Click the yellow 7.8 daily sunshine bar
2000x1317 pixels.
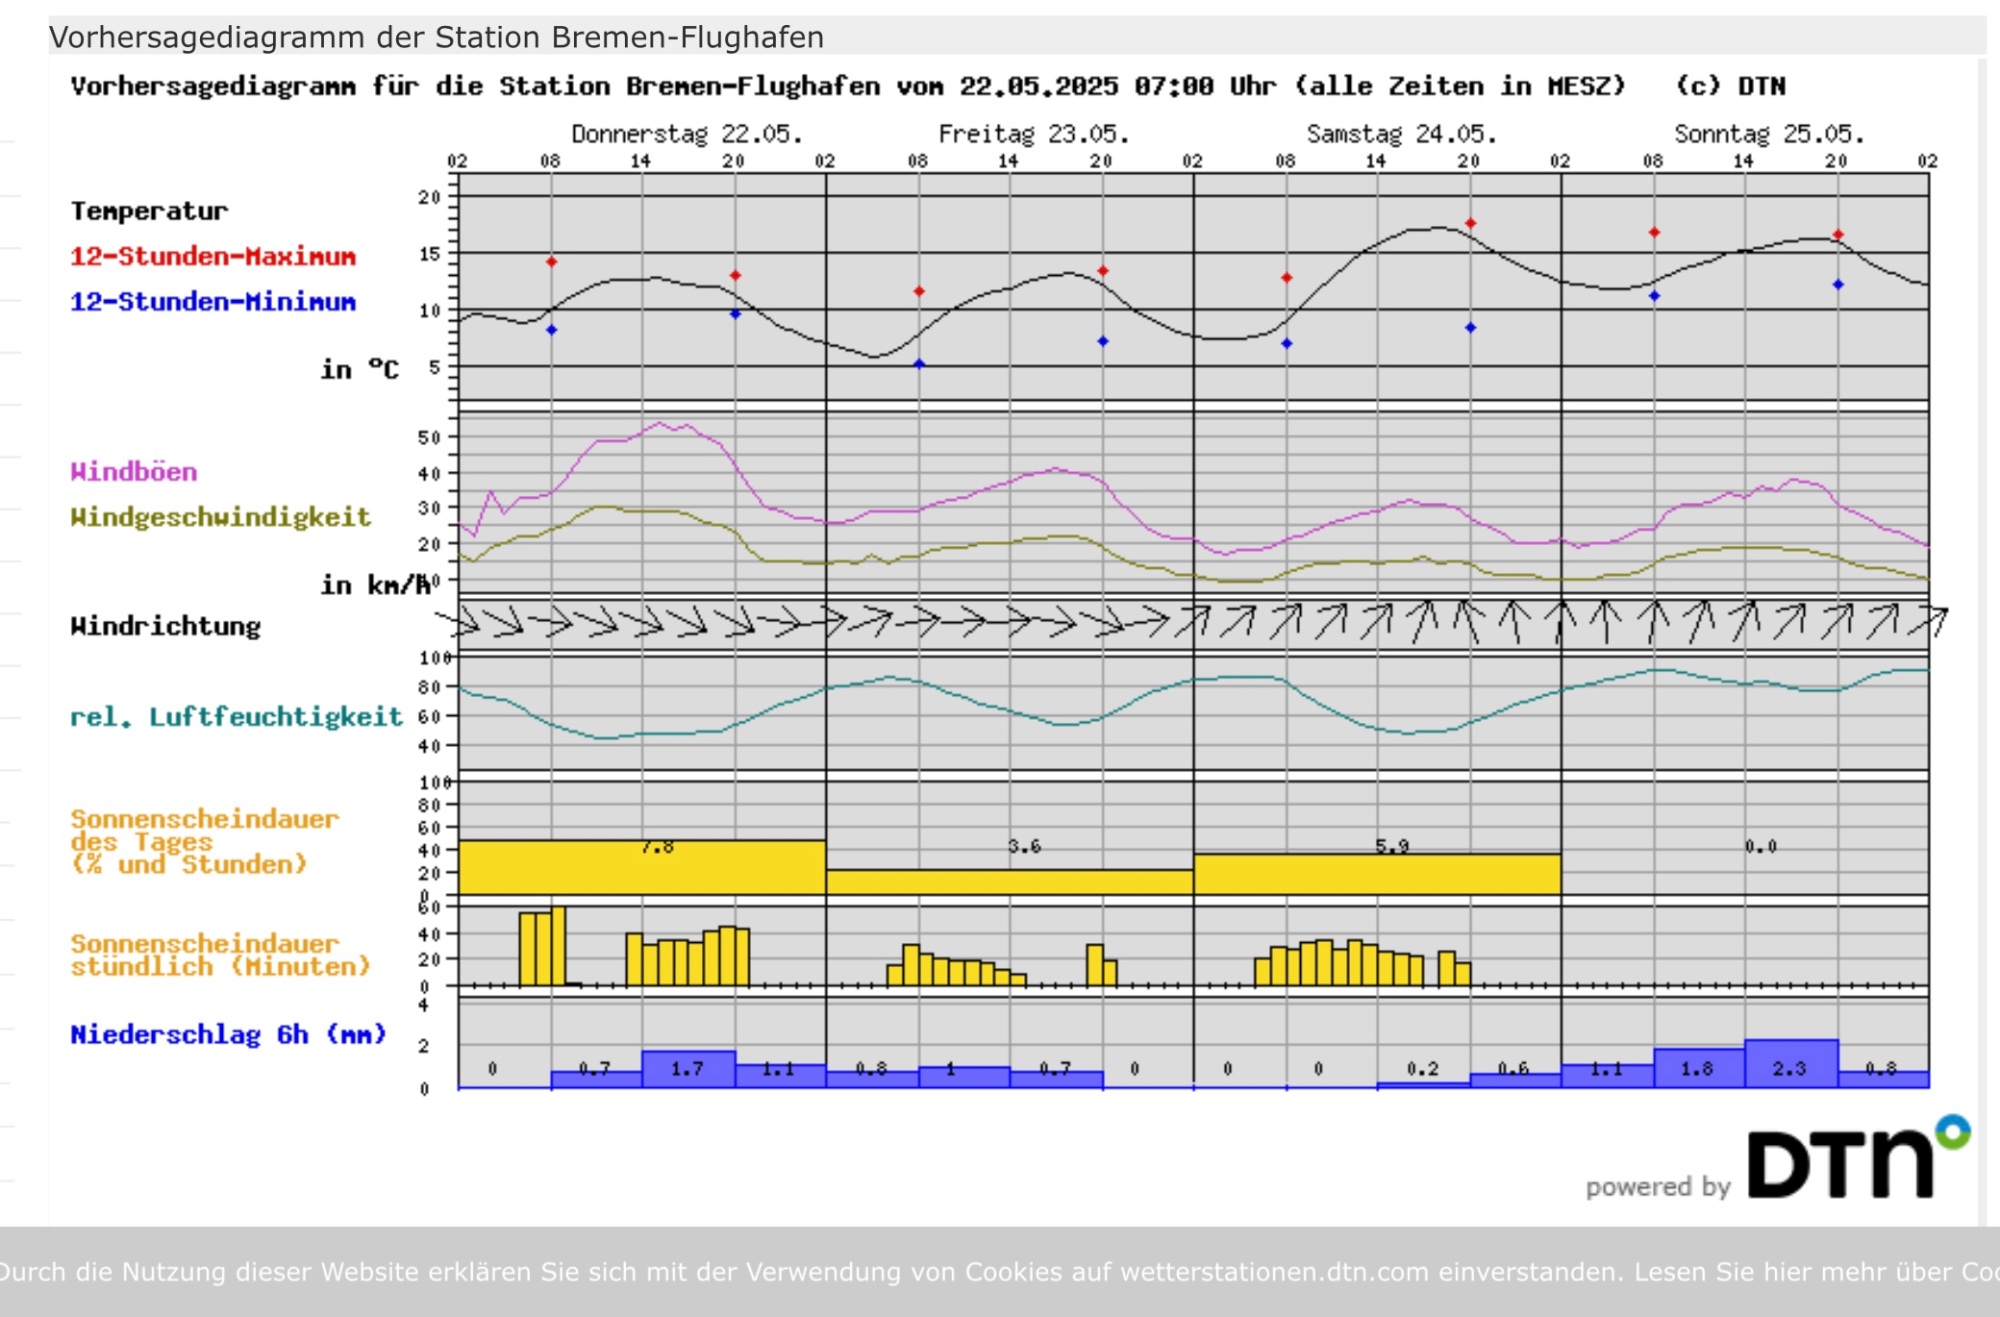(642, 868)
